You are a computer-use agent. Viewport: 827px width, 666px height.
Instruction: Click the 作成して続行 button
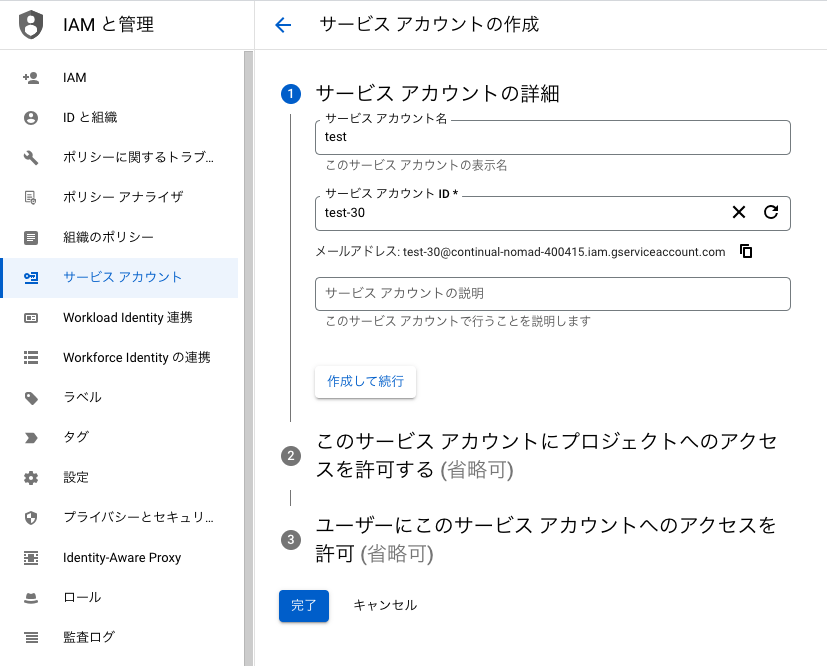point(366,381)
